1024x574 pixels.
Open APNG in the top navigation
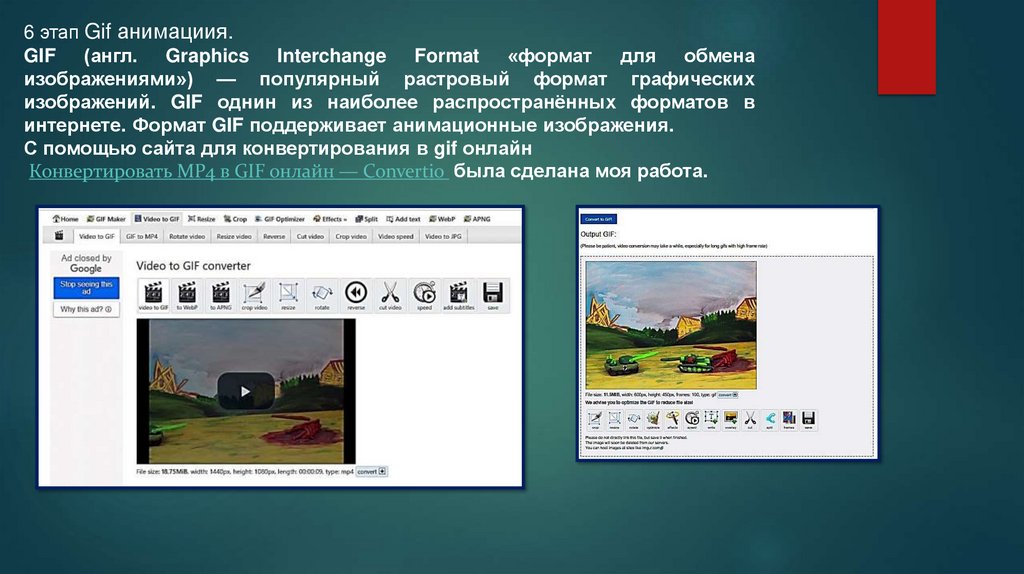coord(477,219)
